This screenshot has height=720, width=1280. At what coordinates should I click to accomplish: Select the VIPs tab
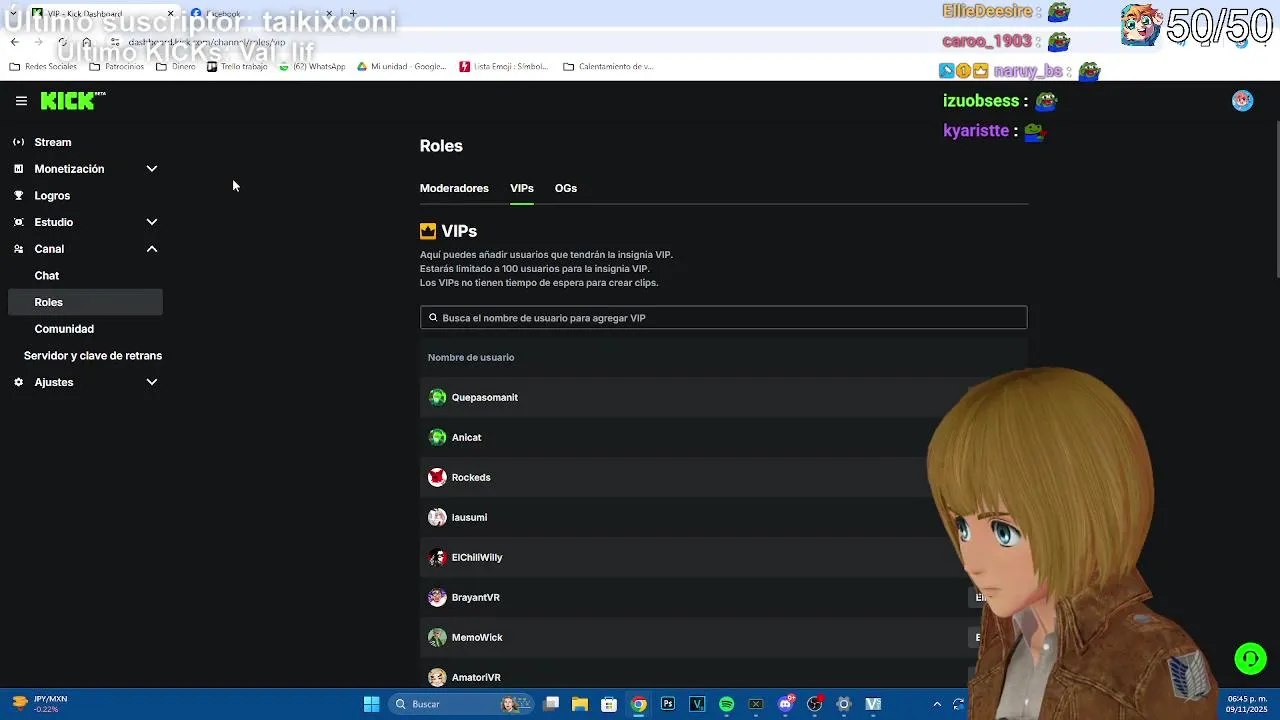(x=522, y=188)
